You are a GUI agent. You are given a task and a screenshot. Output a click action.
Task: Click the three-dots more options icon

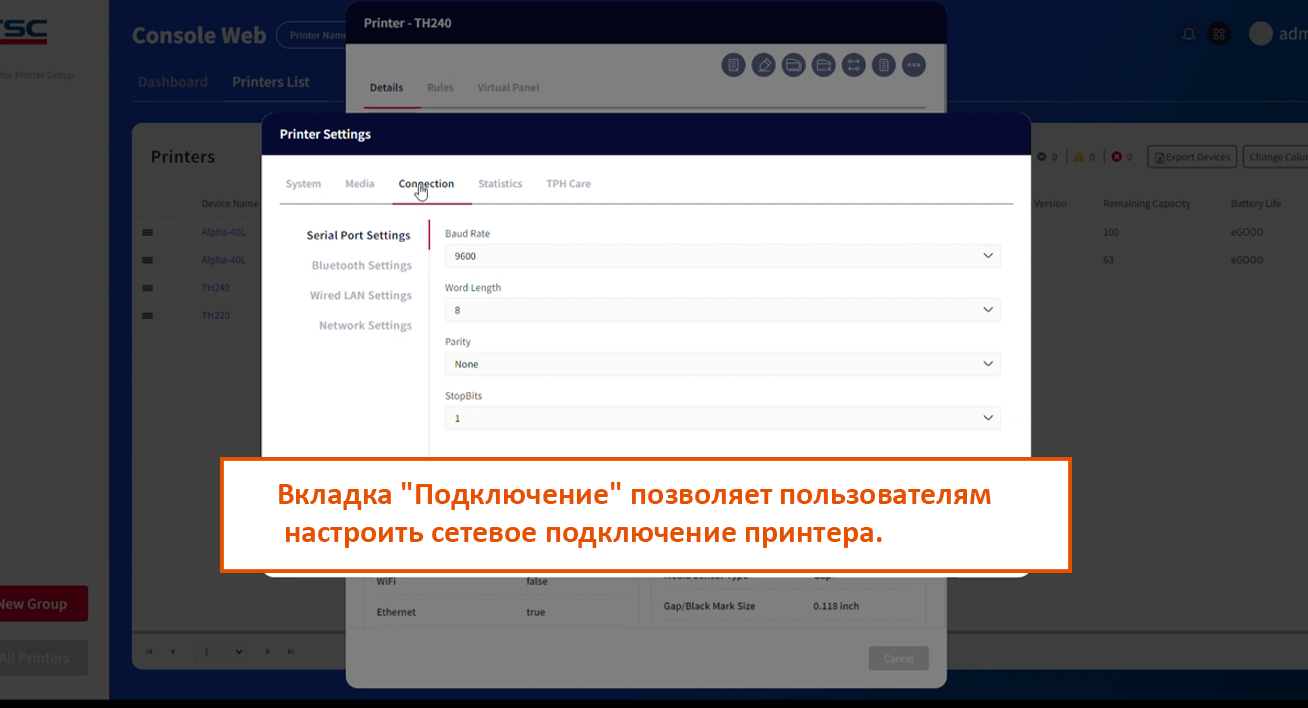click(x=913, y=65)
